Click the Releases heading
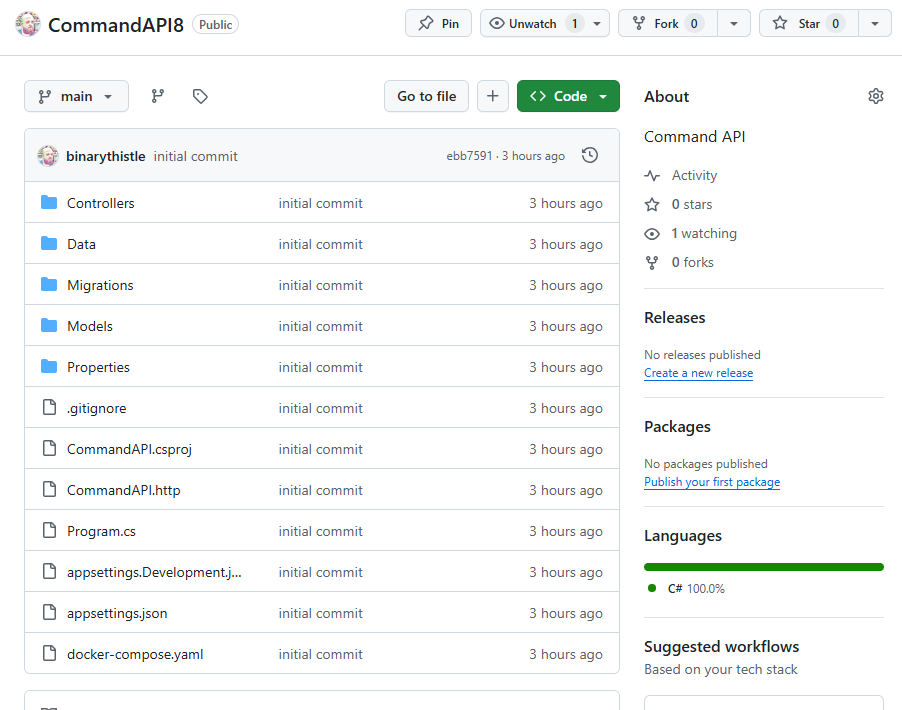Screen dimensions: 902x710 pos(675,318)
